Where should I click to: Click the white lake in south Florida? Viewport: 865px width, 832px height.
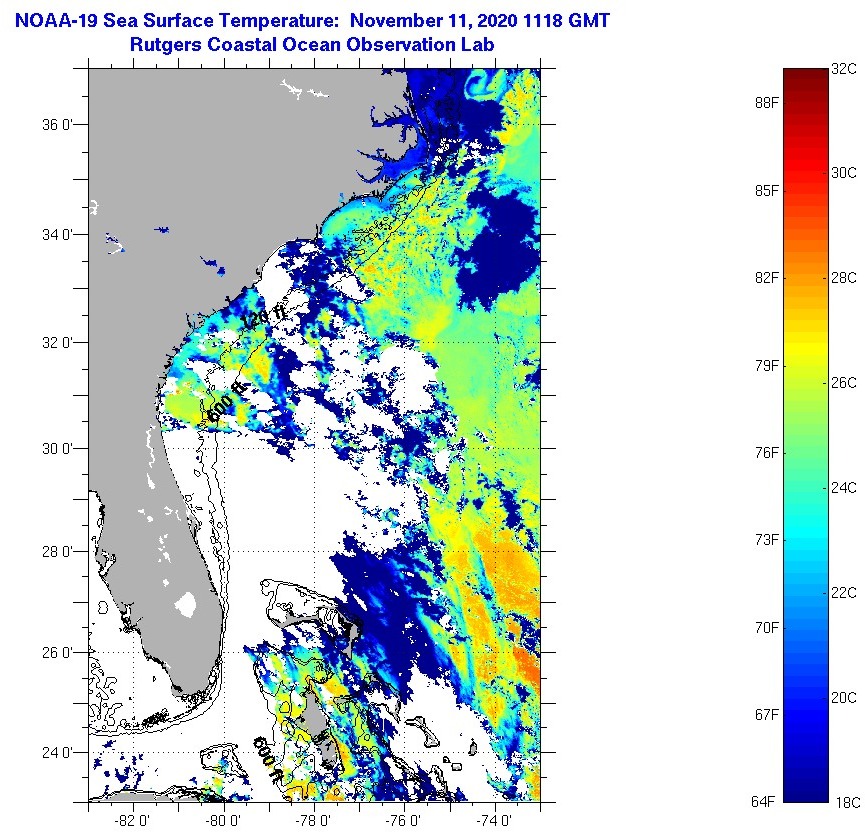[186, 604]
